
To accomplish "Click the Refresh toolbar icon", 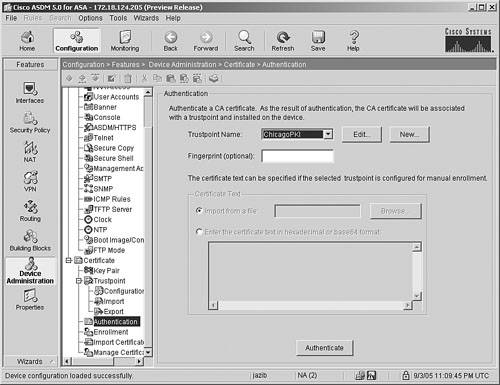I will click(283, 41).
